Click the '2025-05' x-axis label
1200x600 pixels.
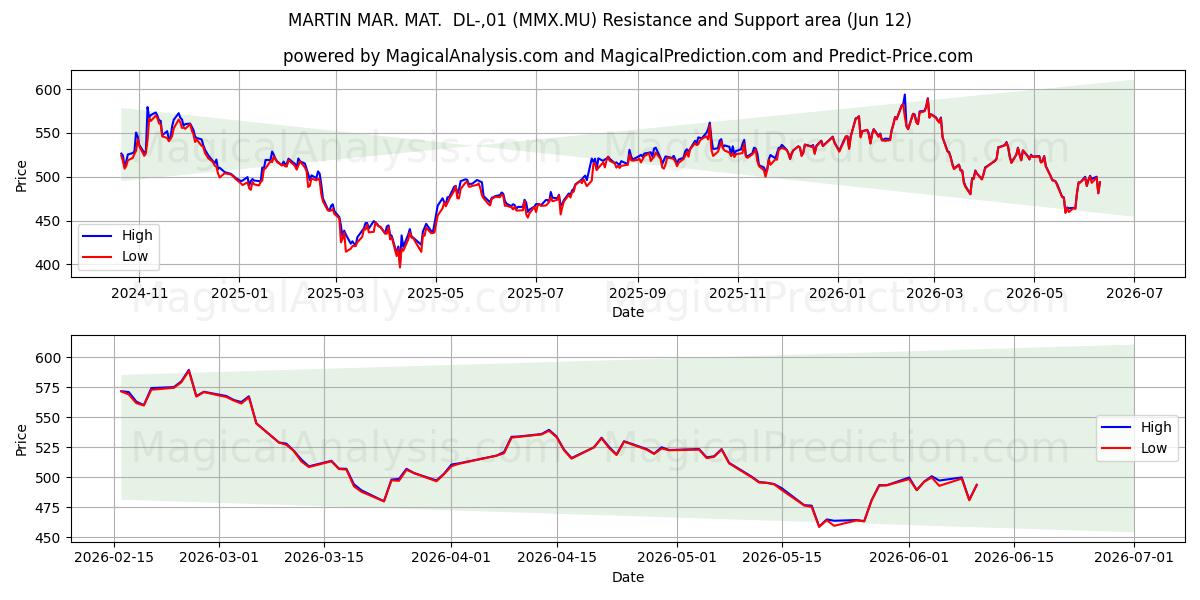(436, 293)
